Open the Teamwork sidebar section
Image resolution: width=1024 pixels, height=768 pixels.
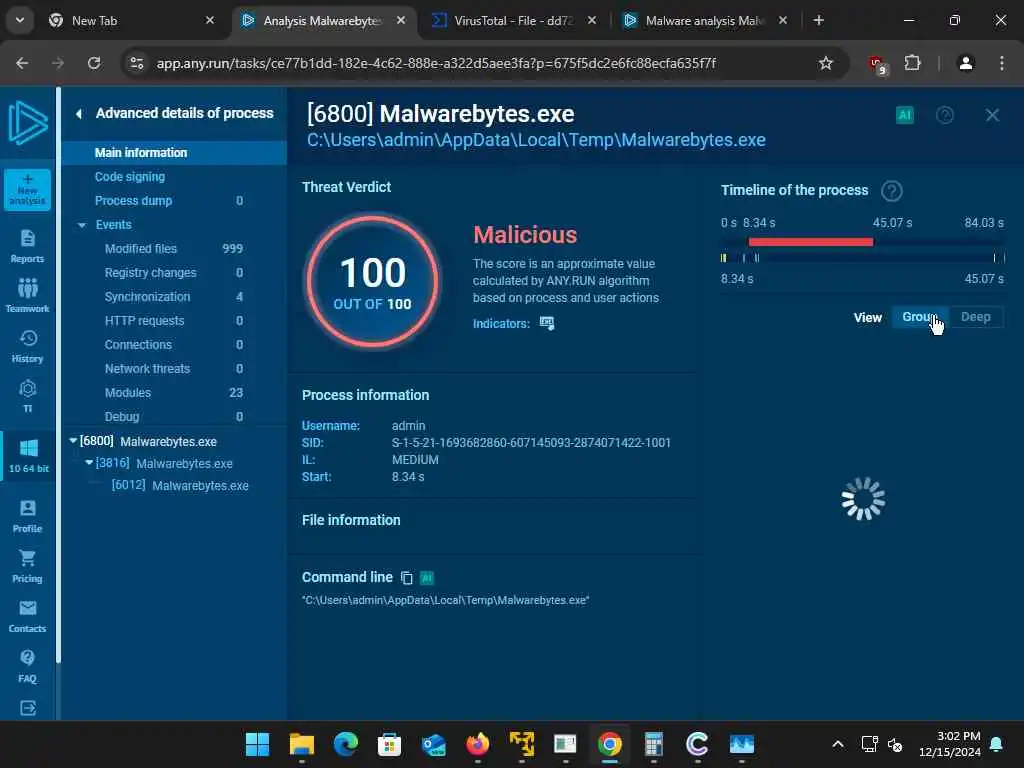27,295
